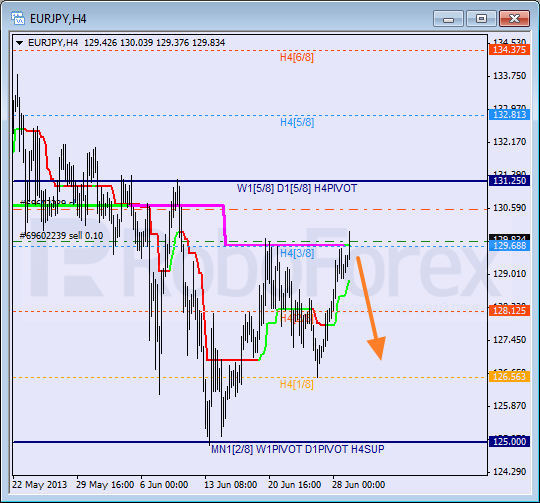Click the 127.450 price scale value
540x503 pixels.
pos(509,340)
